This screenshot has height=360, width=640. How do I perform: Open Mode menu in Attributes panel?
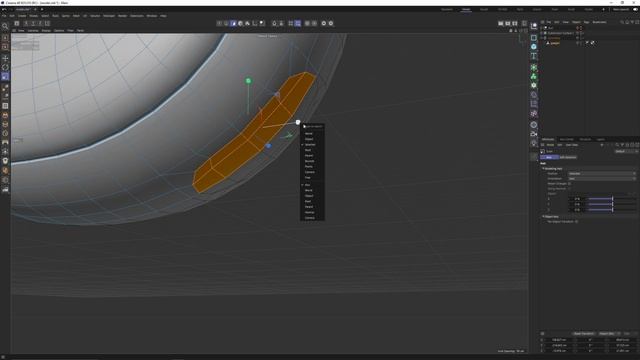[x=550, y=145]
